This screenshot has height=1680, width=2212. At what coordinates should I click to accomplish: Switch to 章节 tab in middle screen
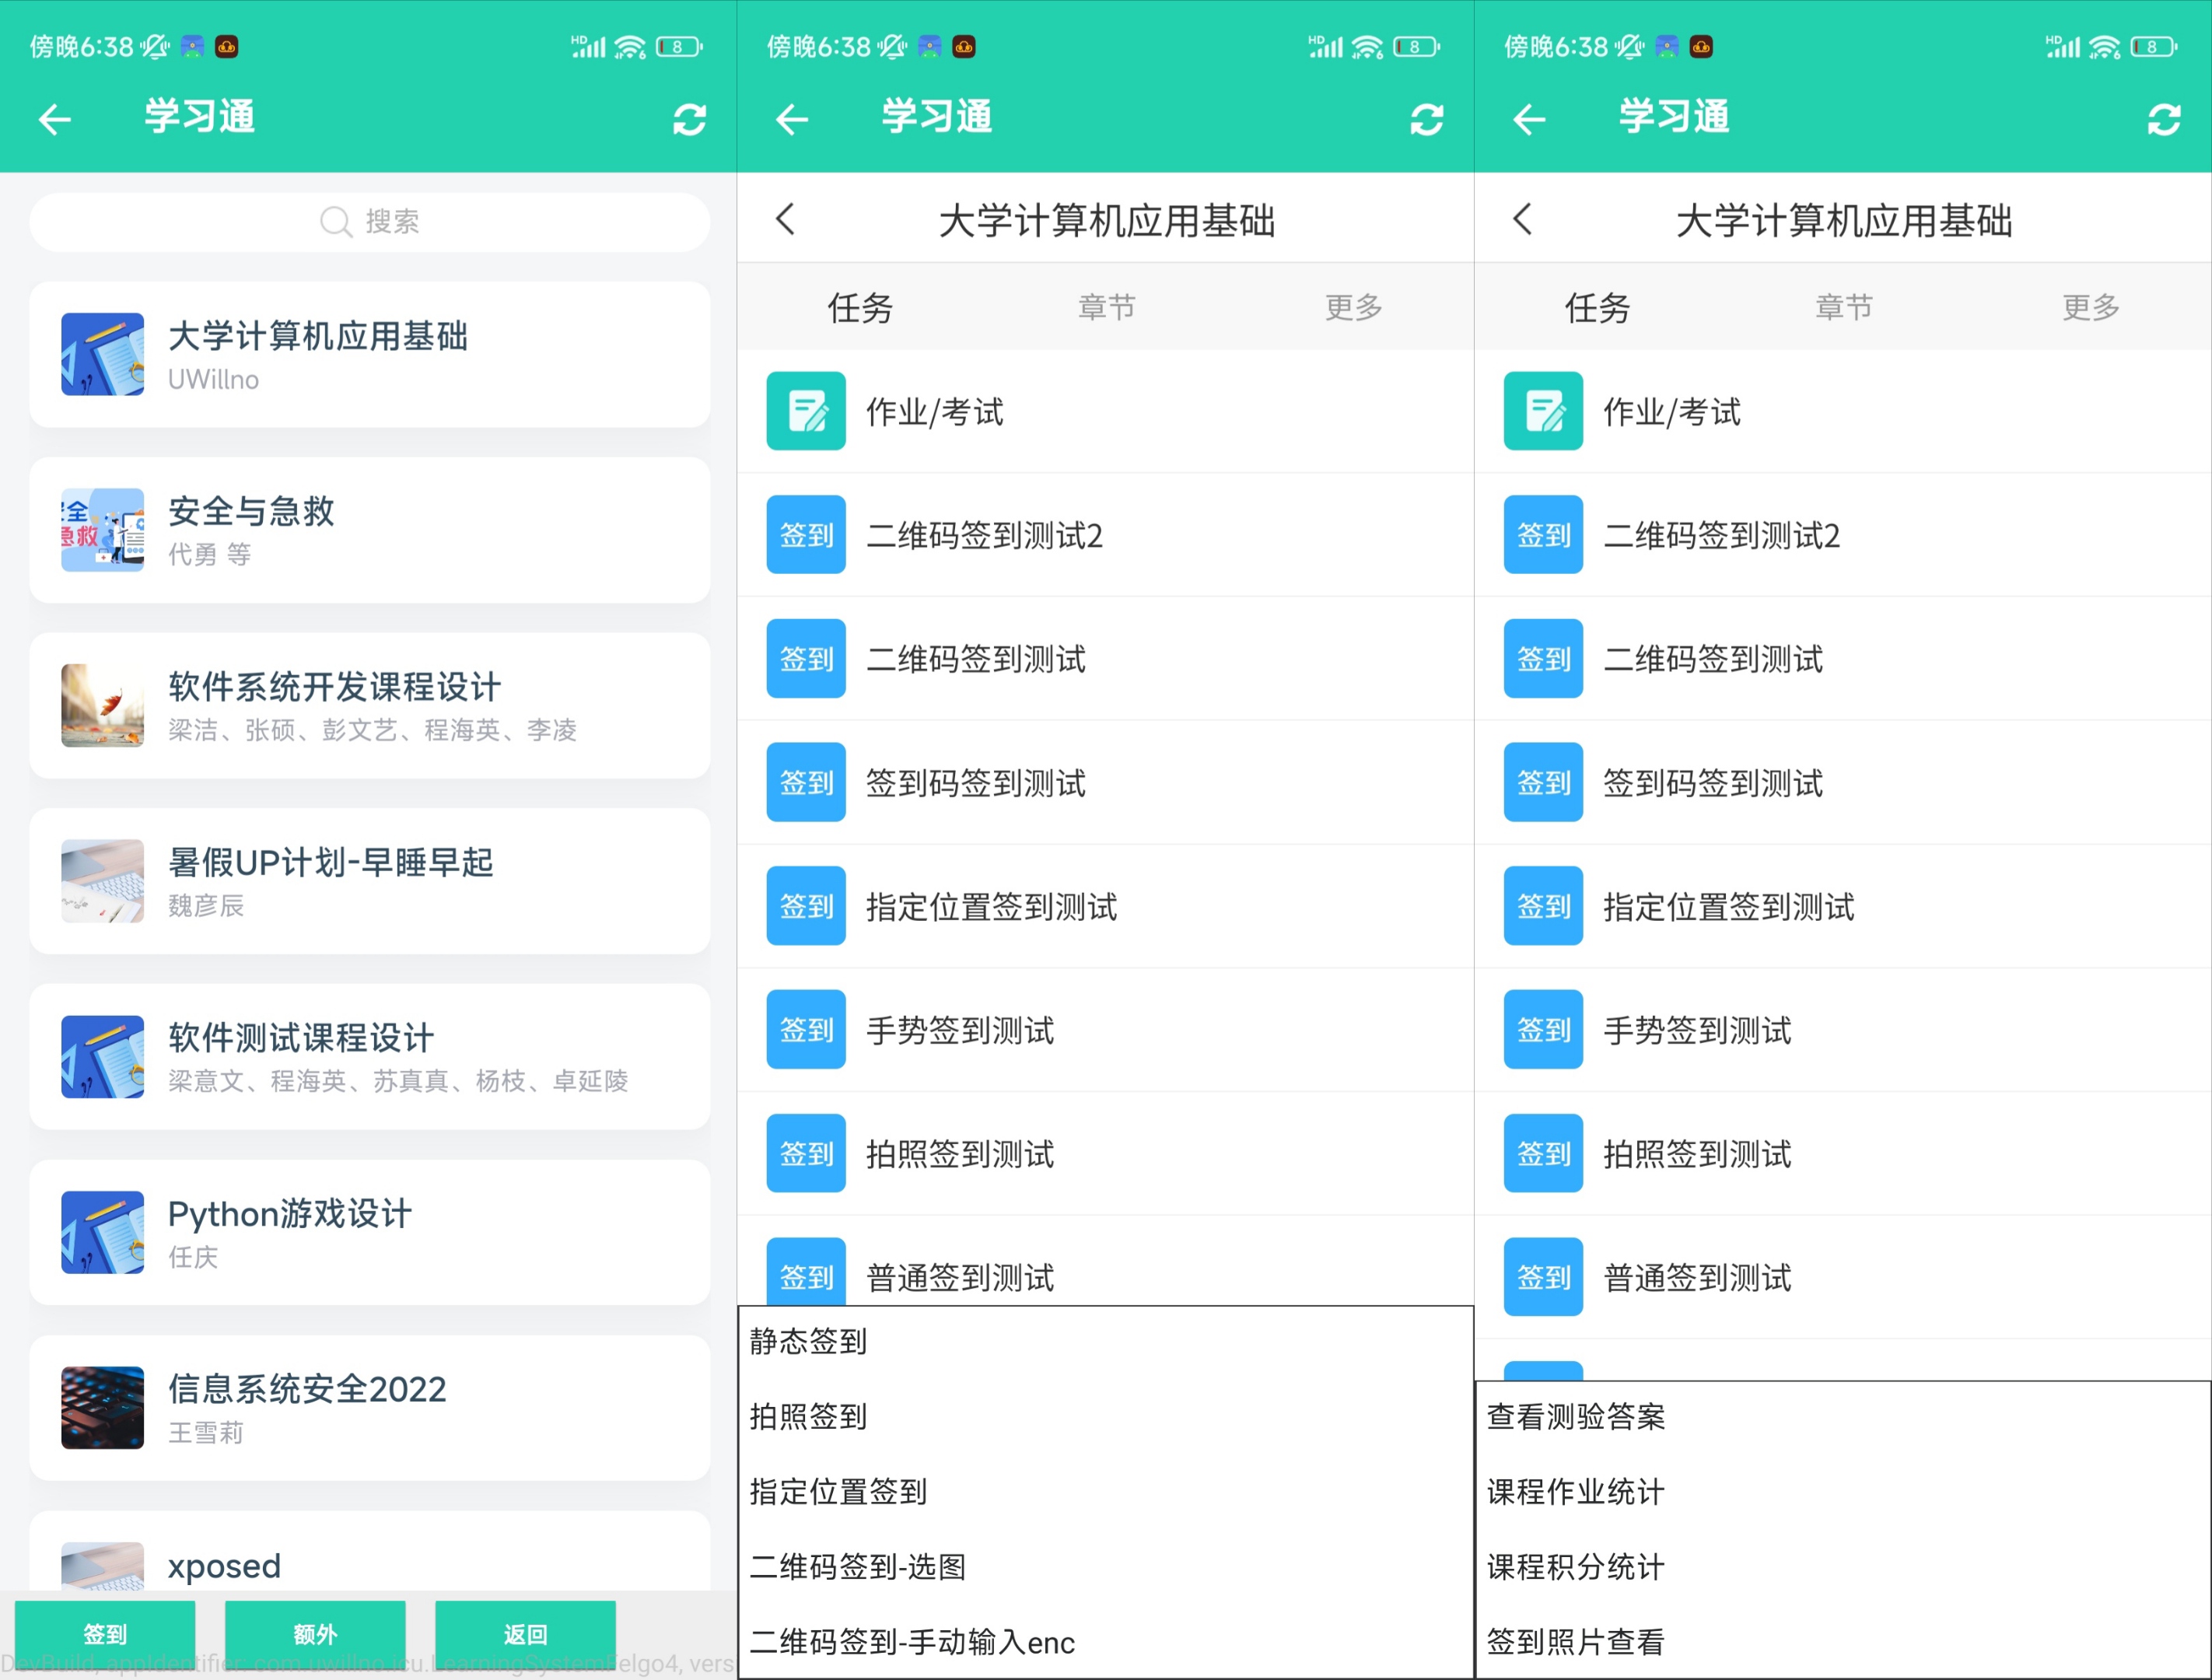pyautogui.click(x=1106, y=307)
